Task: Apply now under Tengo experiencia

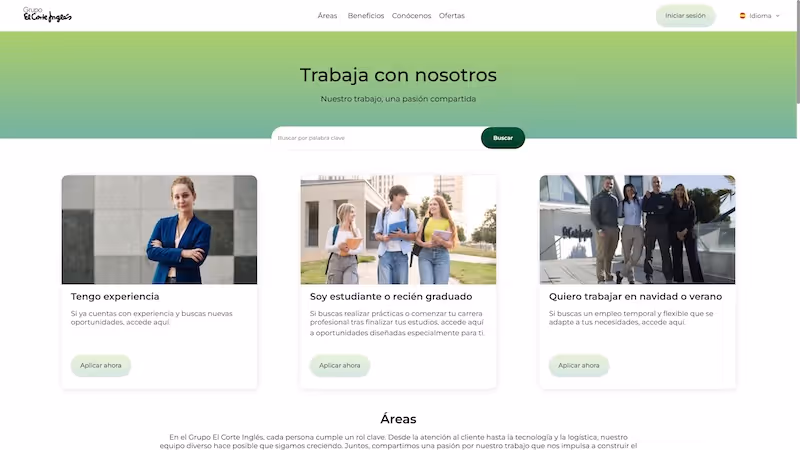Action: pos(101,365)
